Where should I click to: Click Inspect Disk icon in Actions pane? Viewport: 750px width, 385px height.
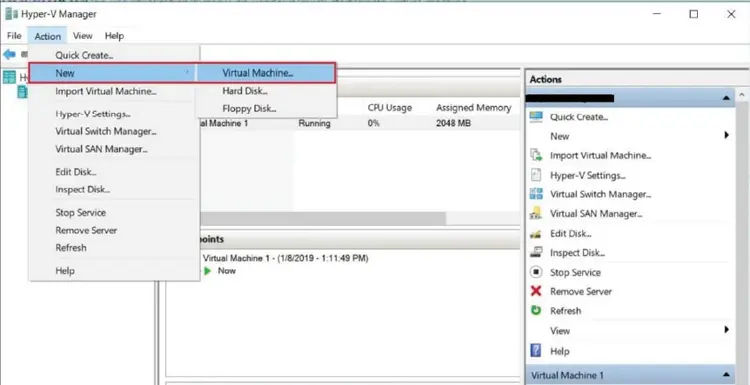click(x=536, y=253)
